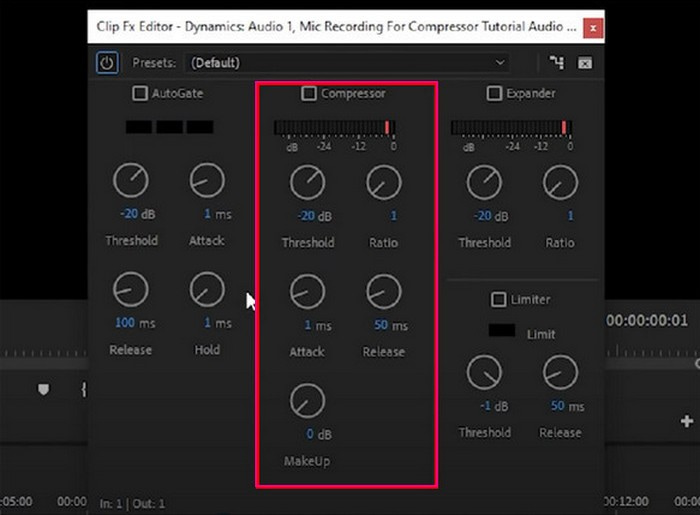Viewport: 700px width, 515px height.
Task: Click the AutoGate Threshold knob
Action: [131, 180]
